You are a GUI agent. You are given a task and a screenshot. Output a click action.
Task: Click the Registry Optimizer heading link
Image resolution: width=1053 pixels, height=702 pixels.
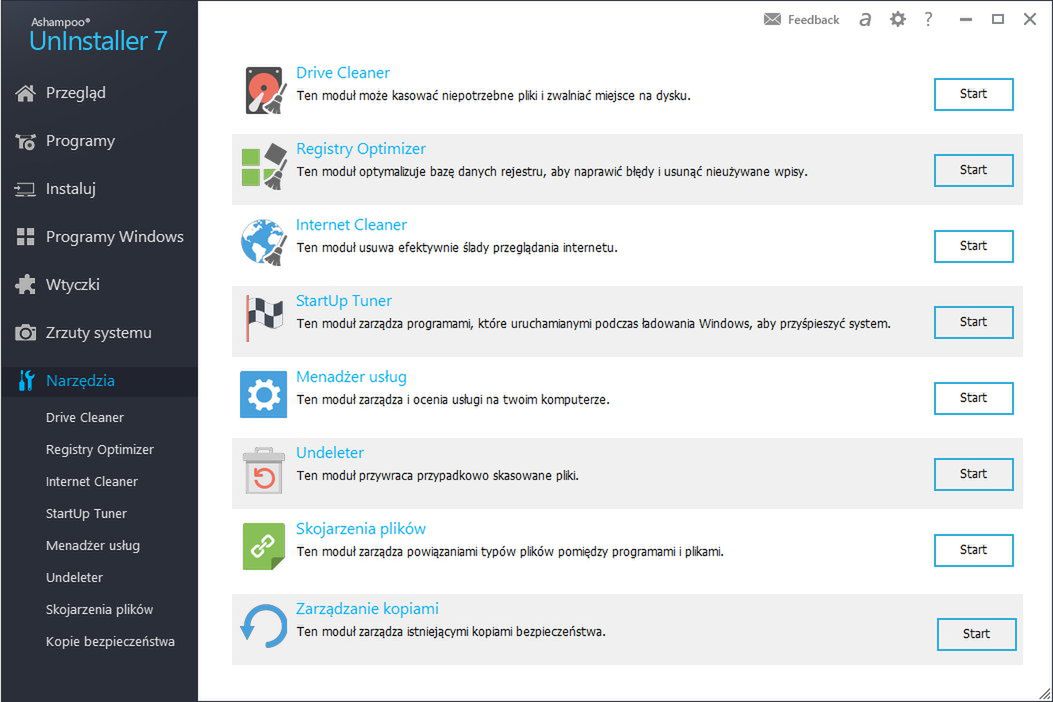[x=361, y=148]
